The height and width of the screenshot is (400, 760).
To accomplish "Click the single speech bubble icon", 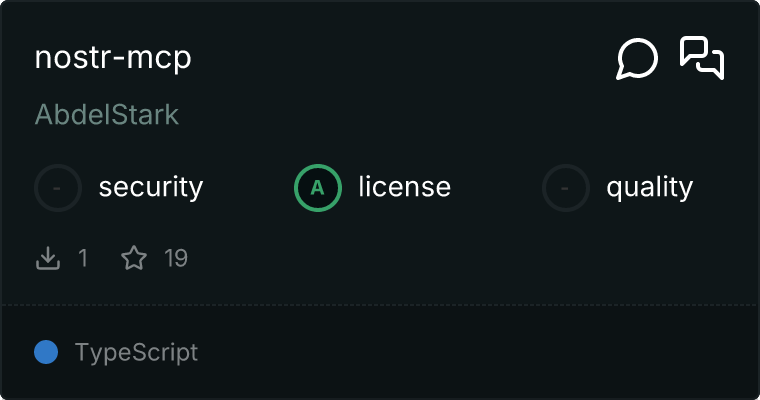I will tap(637, 59).
